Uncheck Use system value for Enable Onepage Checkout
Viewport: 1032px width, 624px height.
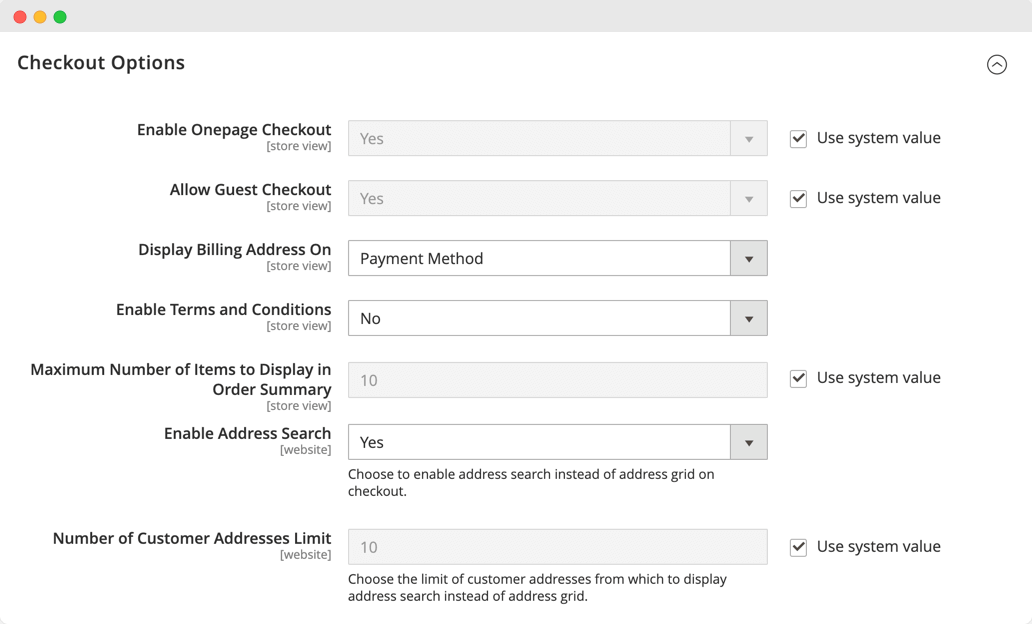[x=798, y=139]
